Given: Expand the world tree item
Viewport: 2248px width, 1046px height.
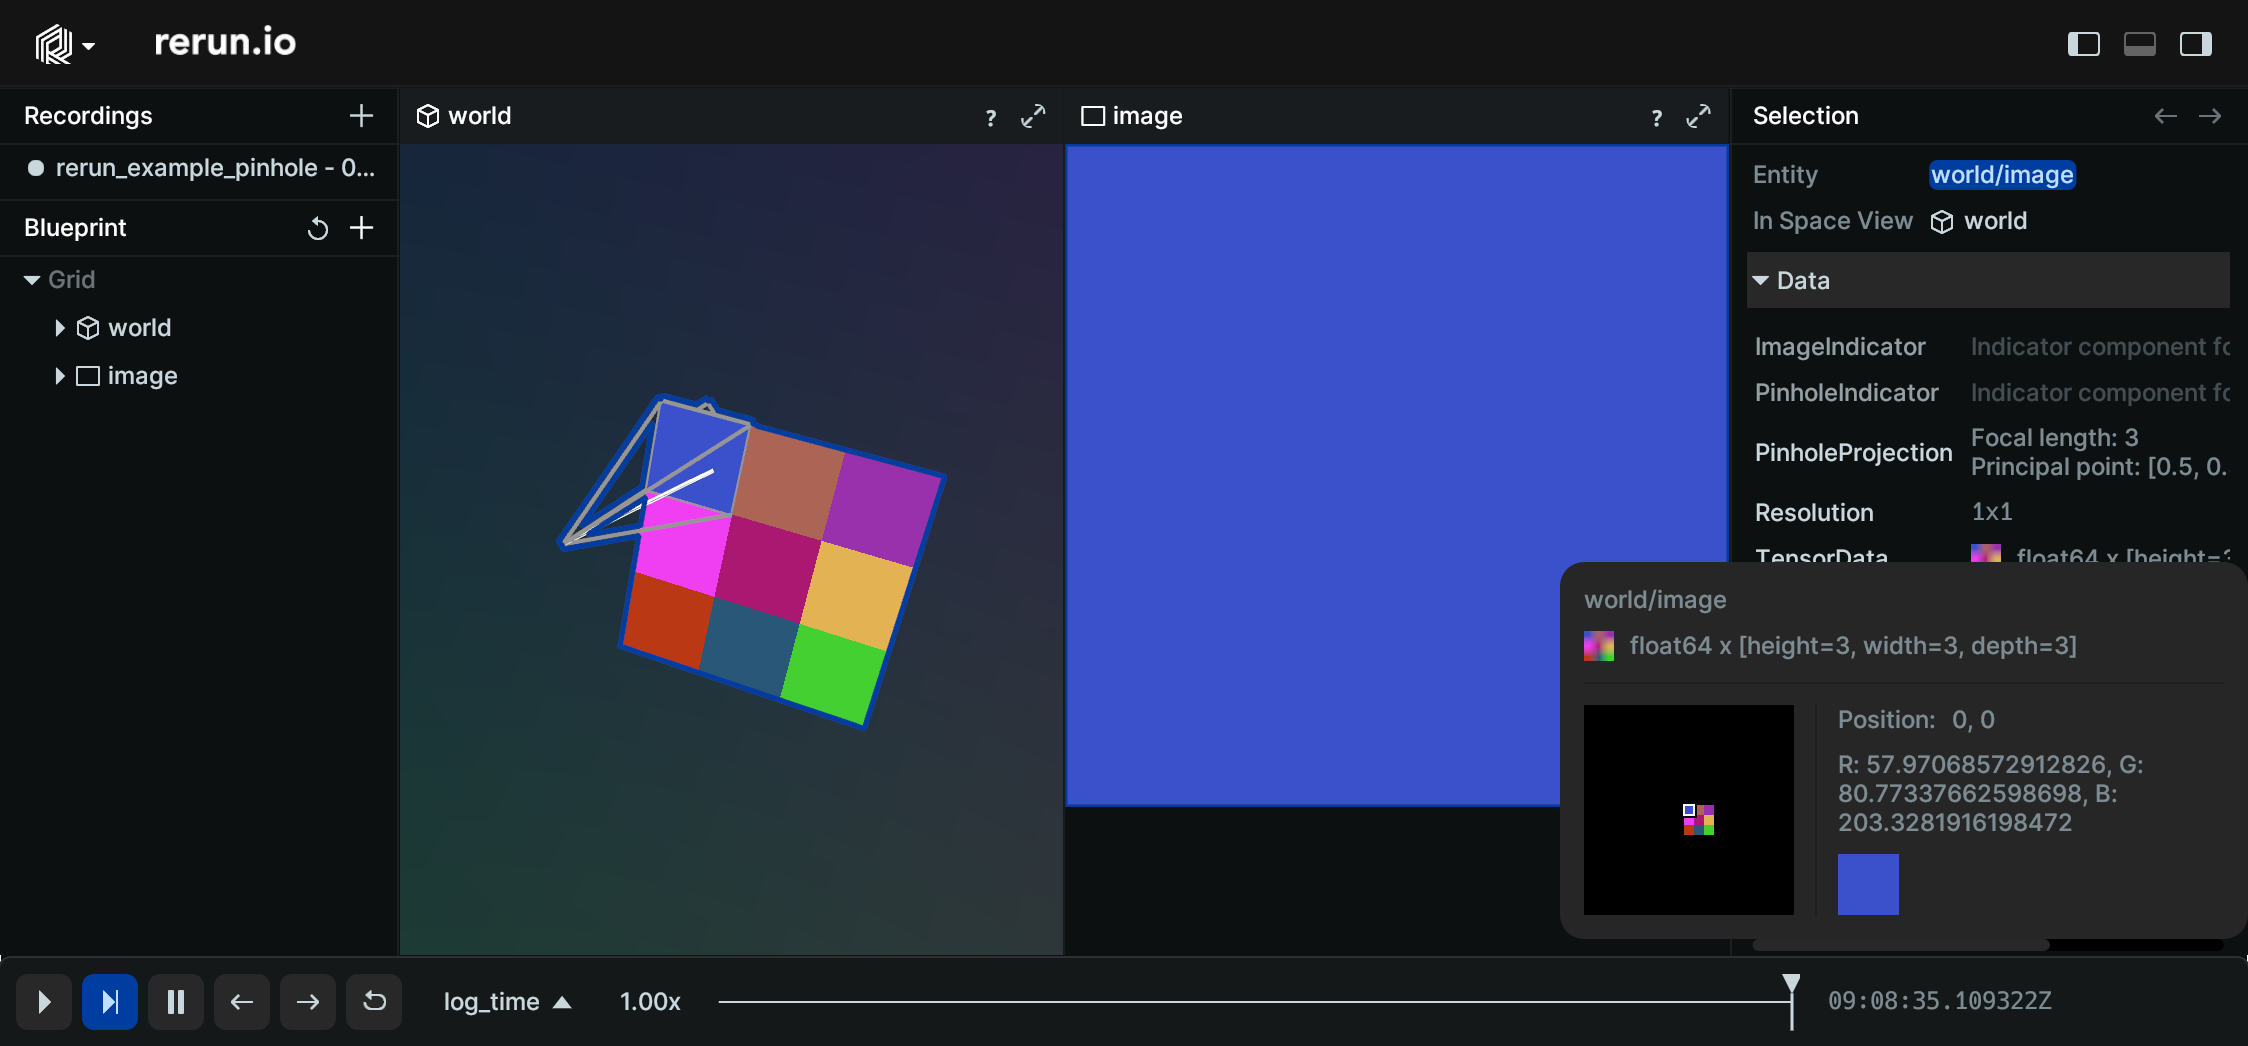Looking at the screenshot, I should tap(59, 327).
